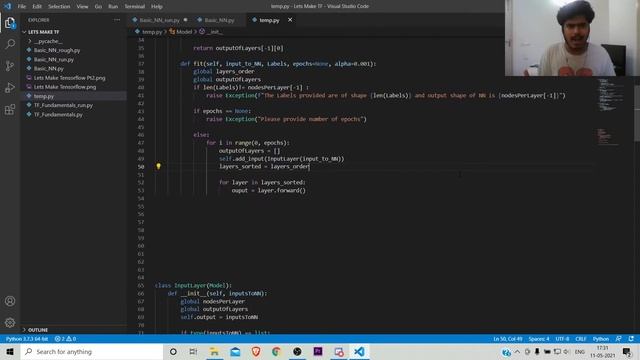Open the Explorer view in activity bar

tap(10, 23)
